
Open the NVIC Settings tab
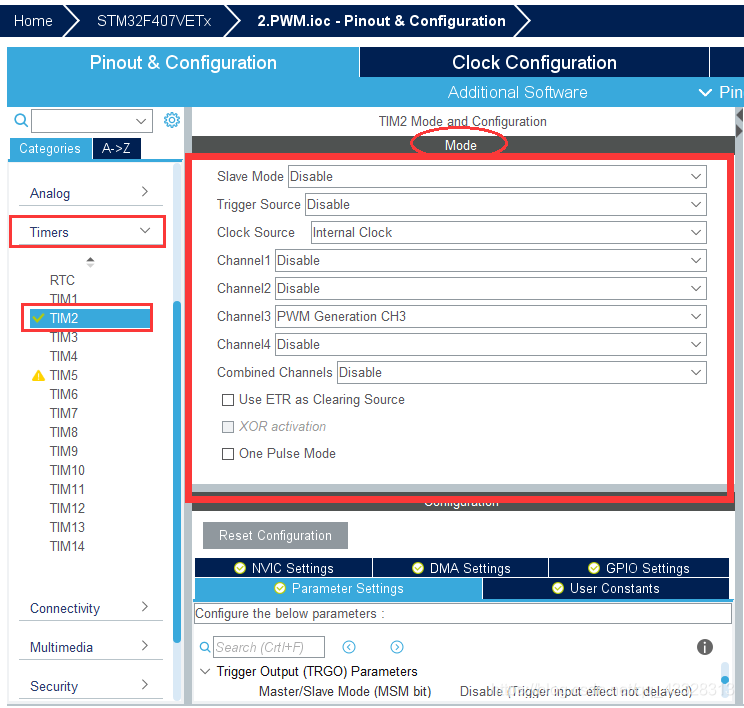point(283,568)
